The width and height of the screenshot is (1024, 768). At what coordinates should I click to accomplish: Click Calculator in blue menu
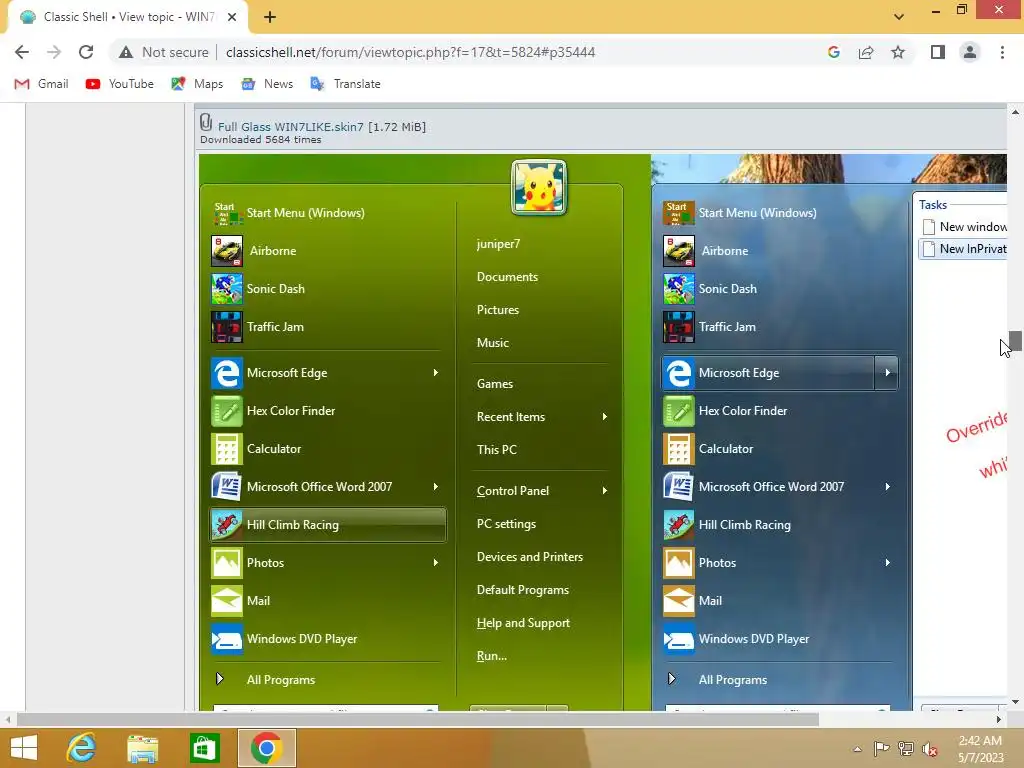726,449
